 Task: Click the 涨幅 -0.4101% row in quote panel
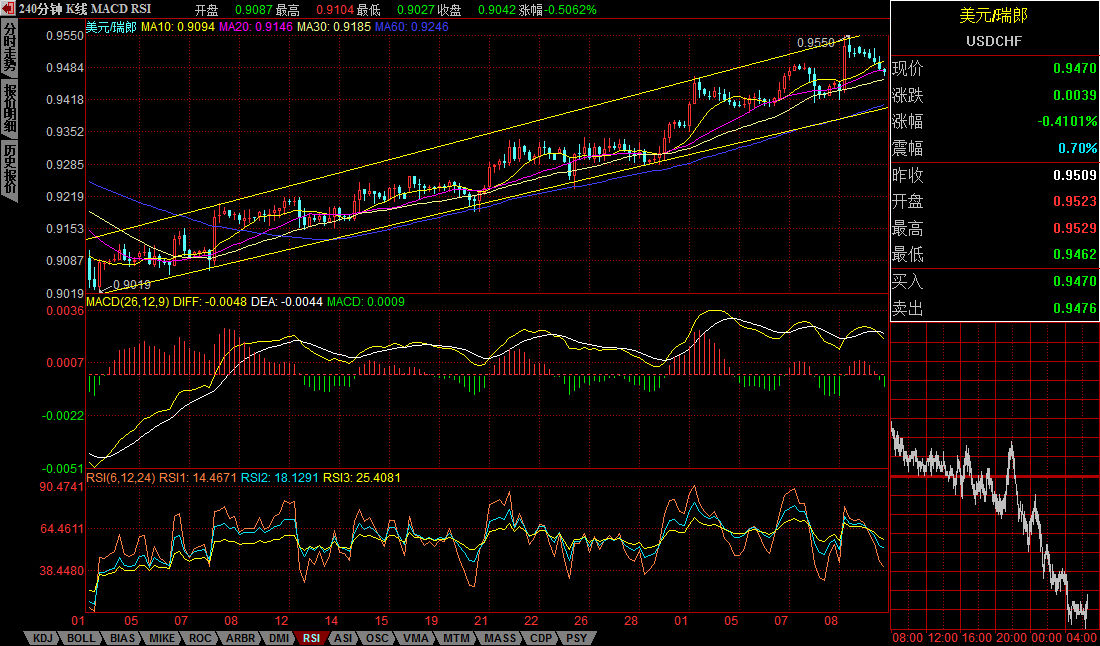tap(995, 121)
